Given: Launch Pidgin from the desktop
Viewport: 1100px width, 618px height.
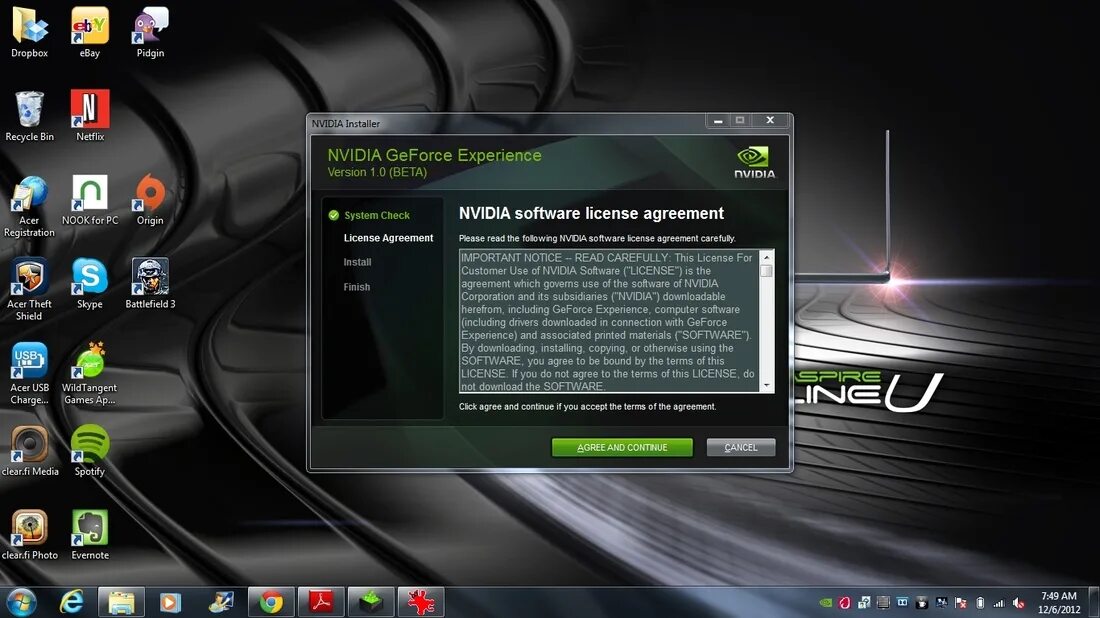Looking at the screenshot, I should 150,32.
